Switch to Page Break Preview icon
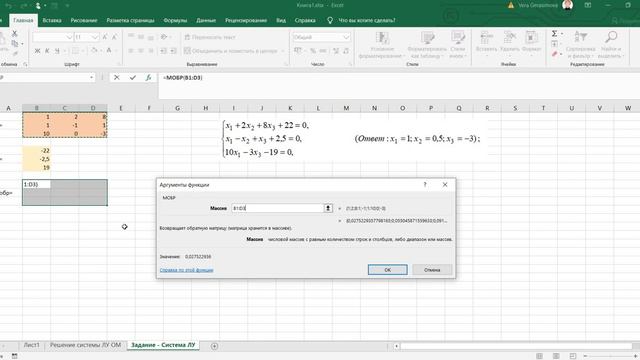The height and width of the screenshot is (360, 640). 573,356
